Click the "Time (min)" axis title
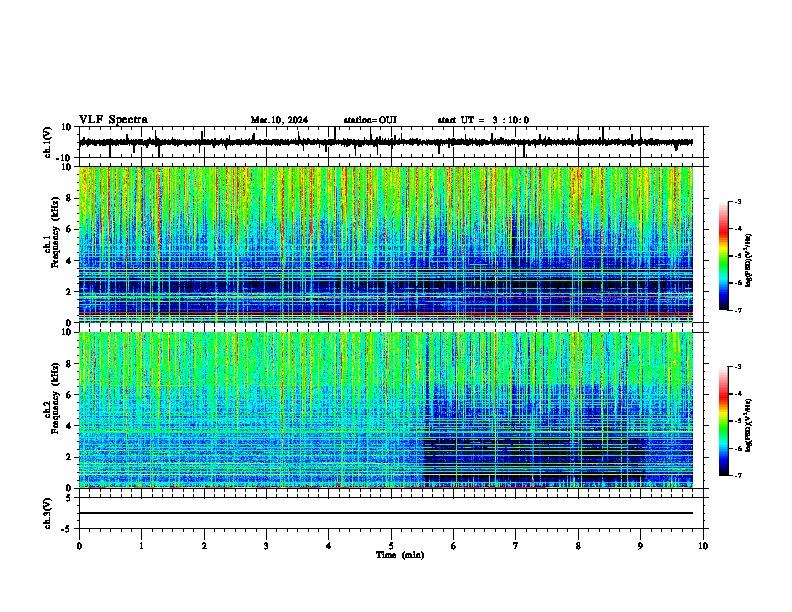792x612 pixels. 400,555
